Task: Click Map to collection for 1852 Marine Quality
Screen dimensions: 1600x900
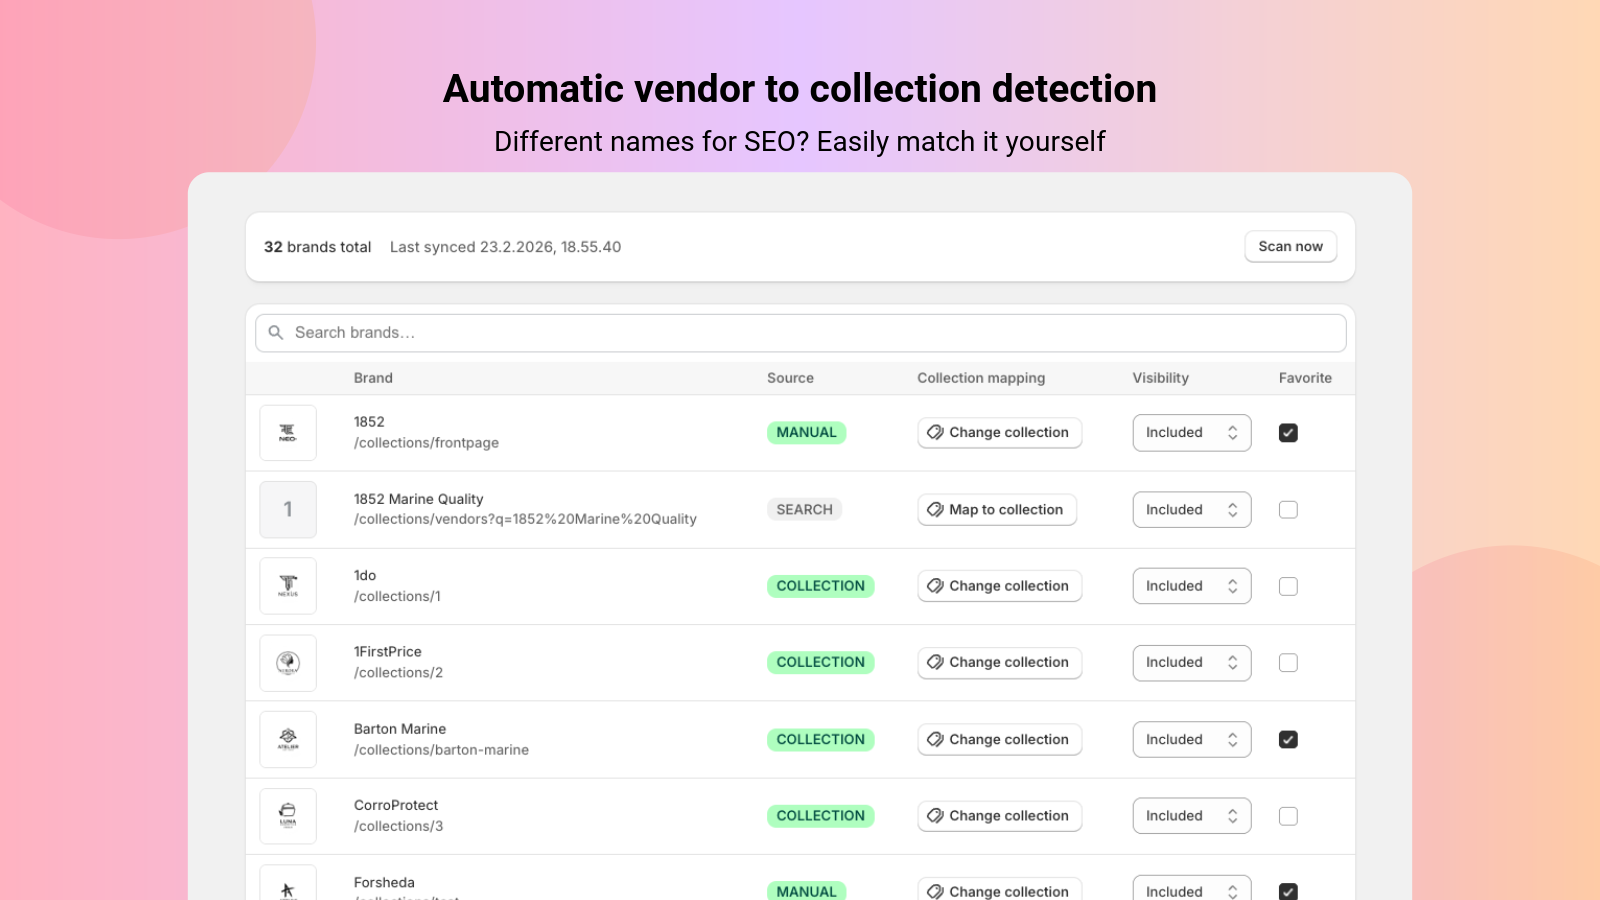Action: coord(997,510)
